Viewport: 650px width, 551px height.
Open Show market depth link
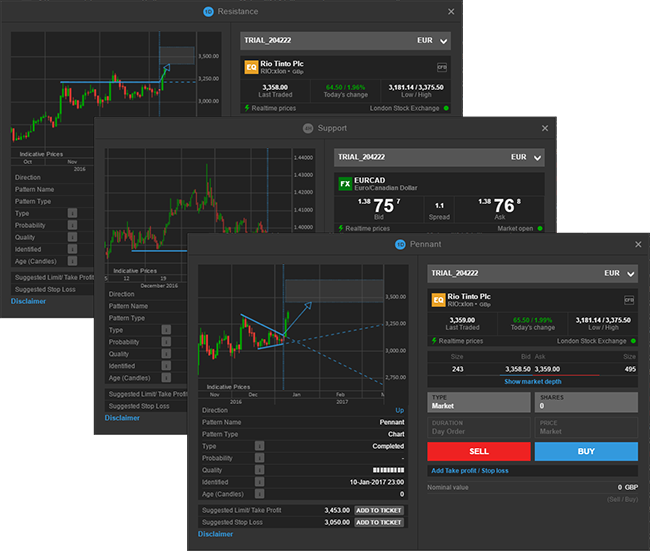(532, 382)
